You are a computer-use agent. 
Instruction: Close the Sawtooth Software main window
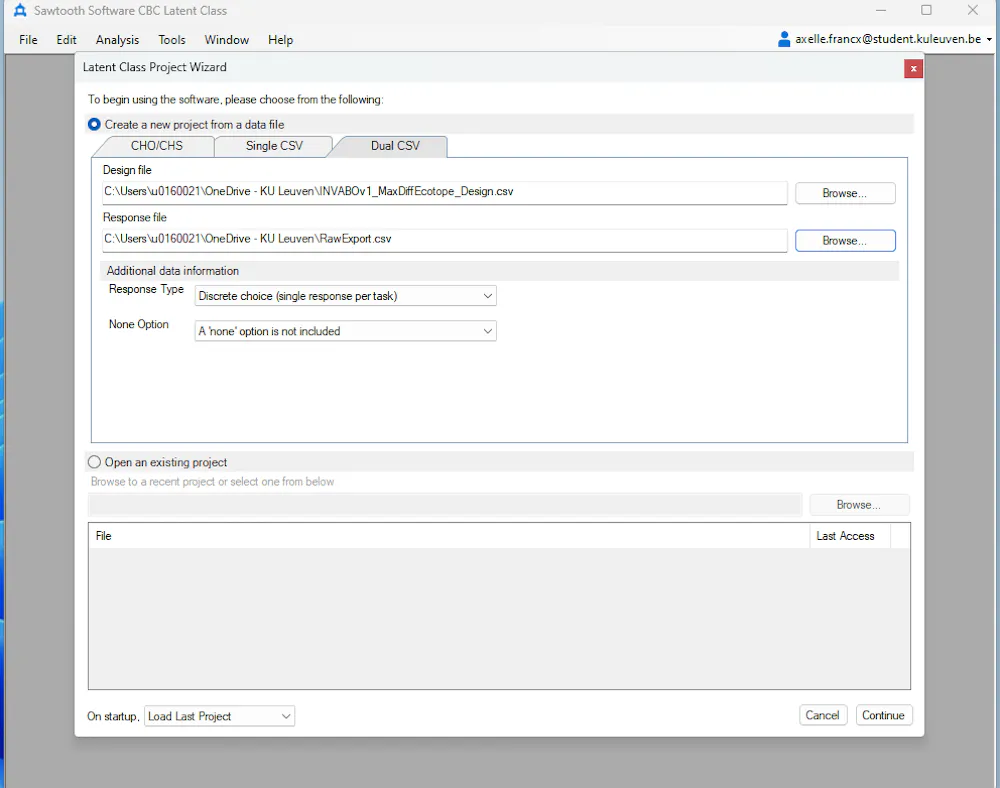point(973,10)
